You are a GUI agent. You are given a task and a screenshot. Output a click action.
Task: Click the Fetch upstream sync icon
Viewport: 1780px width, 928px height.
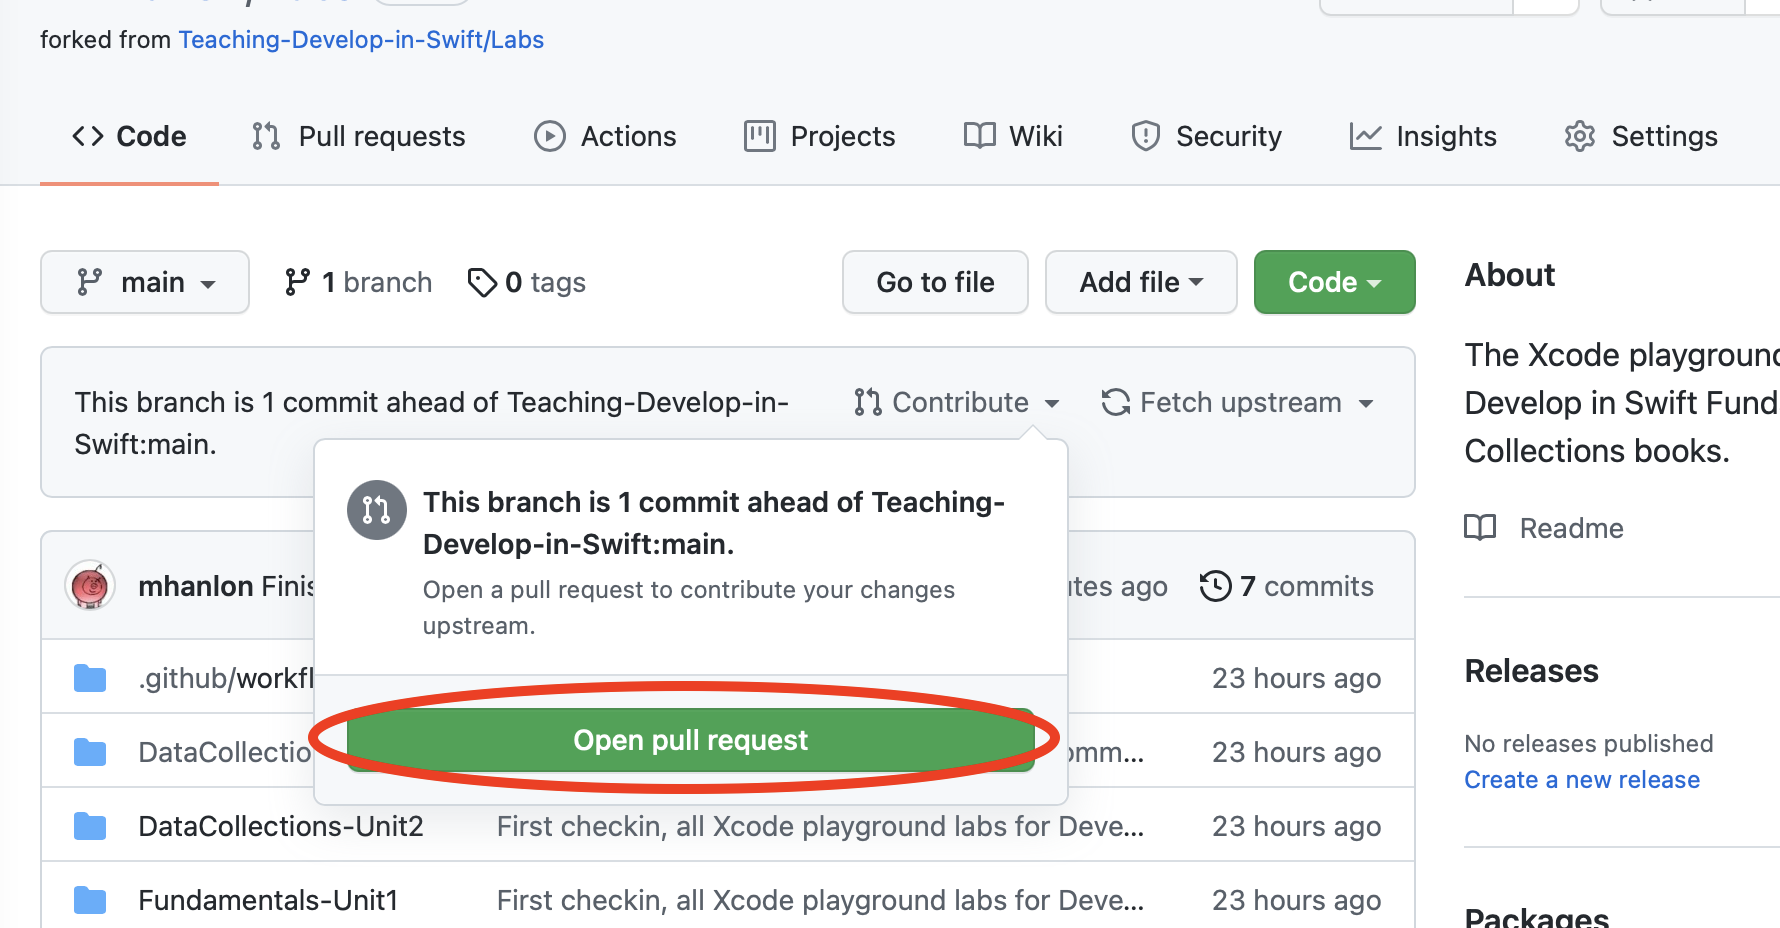point(1116,402)
